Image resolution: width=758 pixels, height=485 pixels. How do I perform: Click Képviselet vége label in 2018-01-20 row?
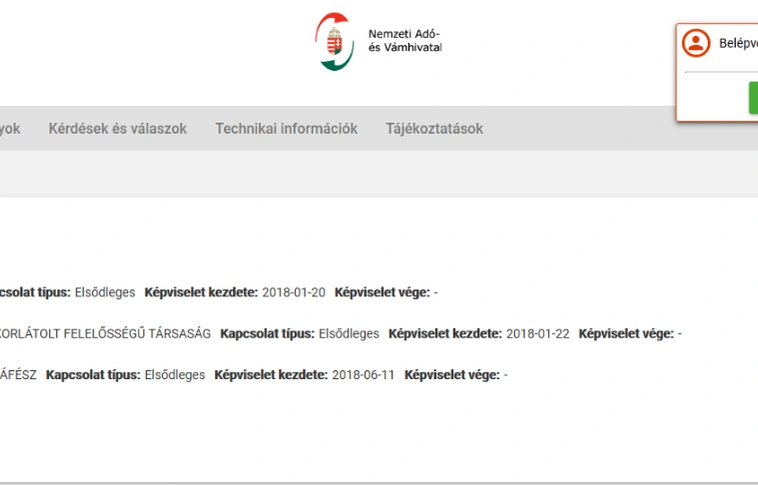[x=381, y=293]
